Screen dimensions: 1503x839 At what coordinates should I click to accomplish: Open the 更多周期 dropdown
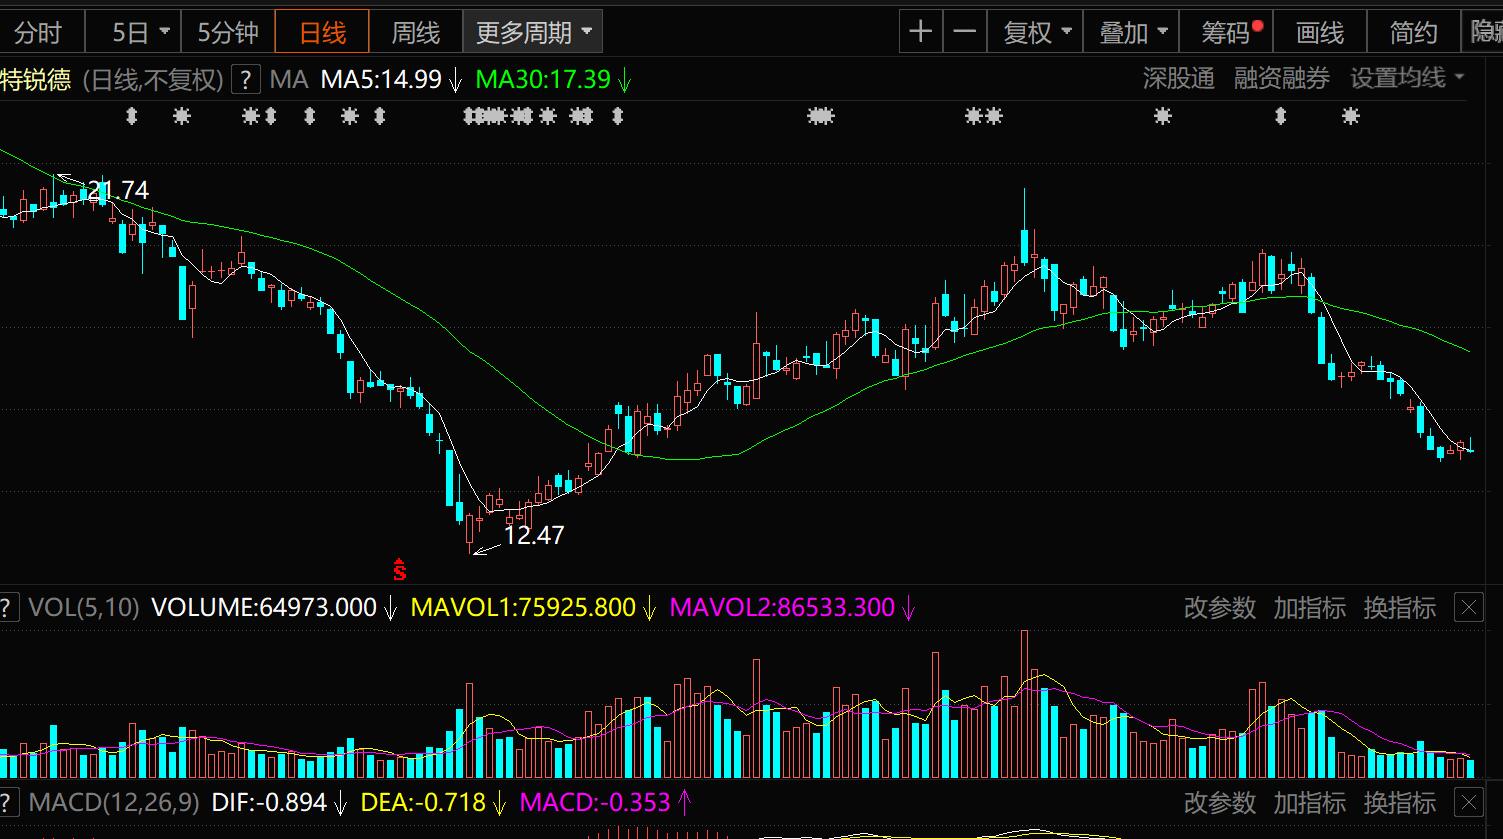pyautogui.click(x=533, y=33)
